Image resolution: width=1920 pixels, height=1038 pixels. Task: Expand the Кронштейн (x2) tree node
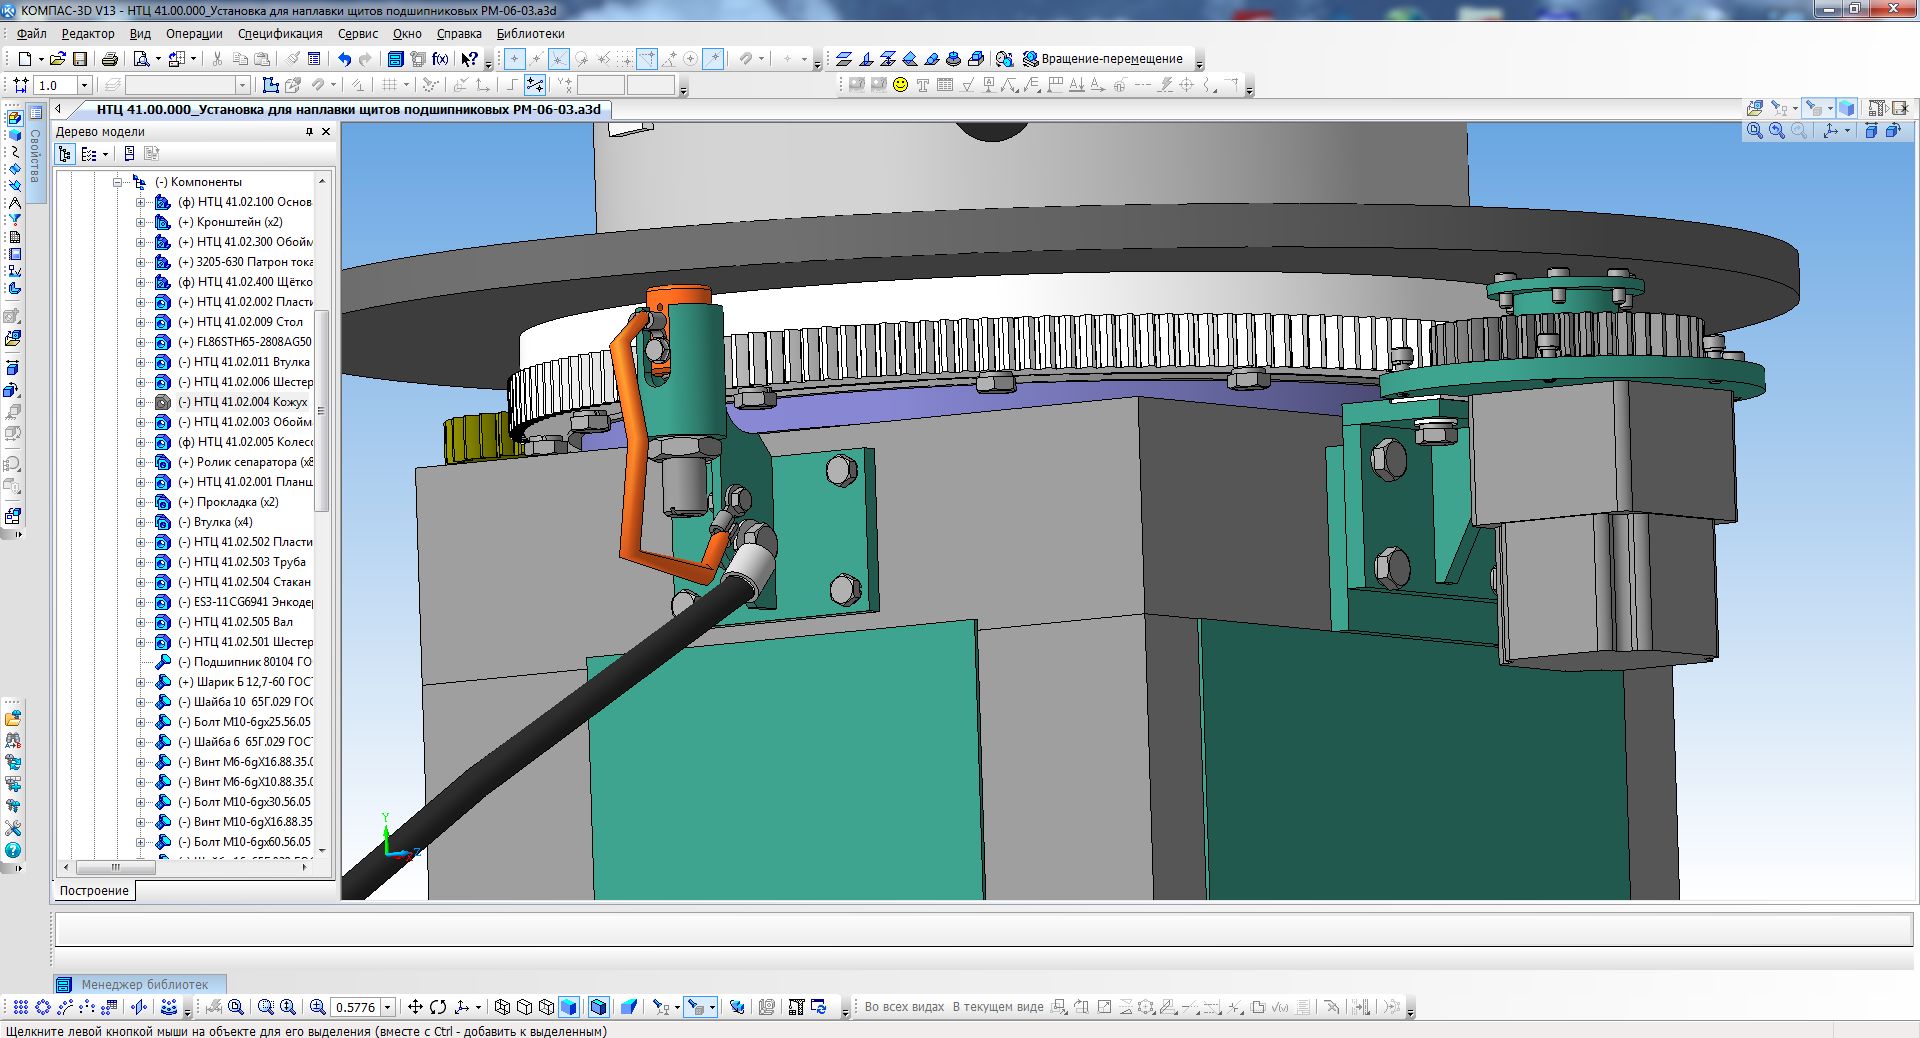tap(140, 222)
